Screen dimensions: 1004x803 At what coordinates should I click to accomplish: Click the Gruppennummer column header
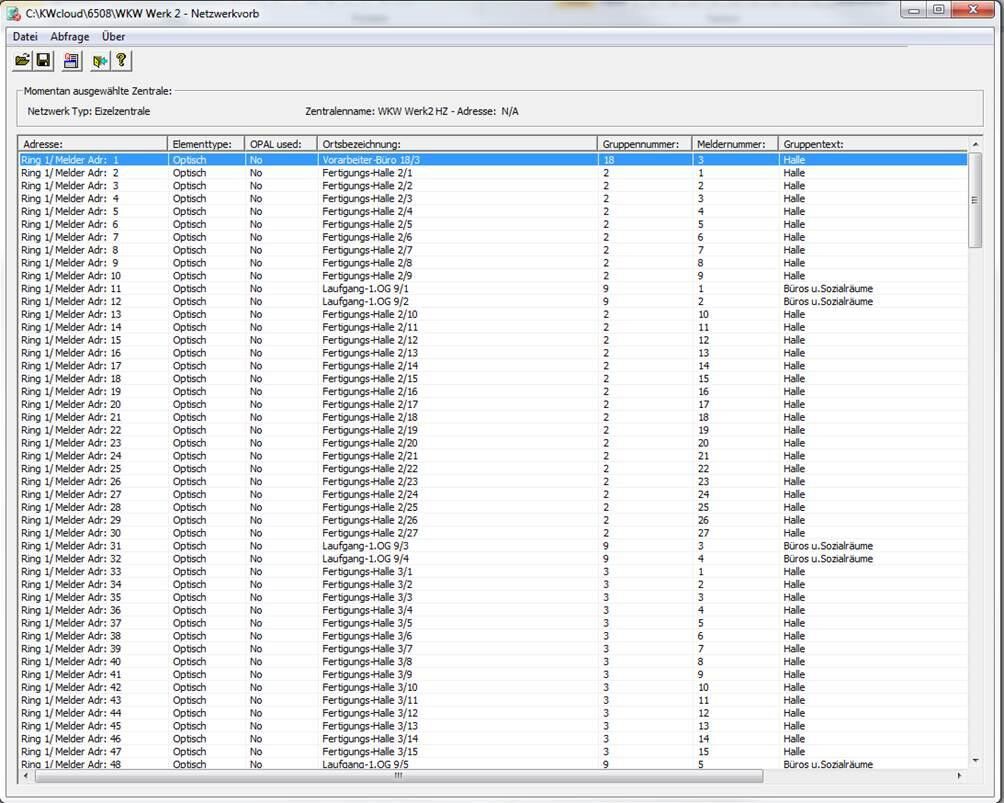tap(645, 144)
